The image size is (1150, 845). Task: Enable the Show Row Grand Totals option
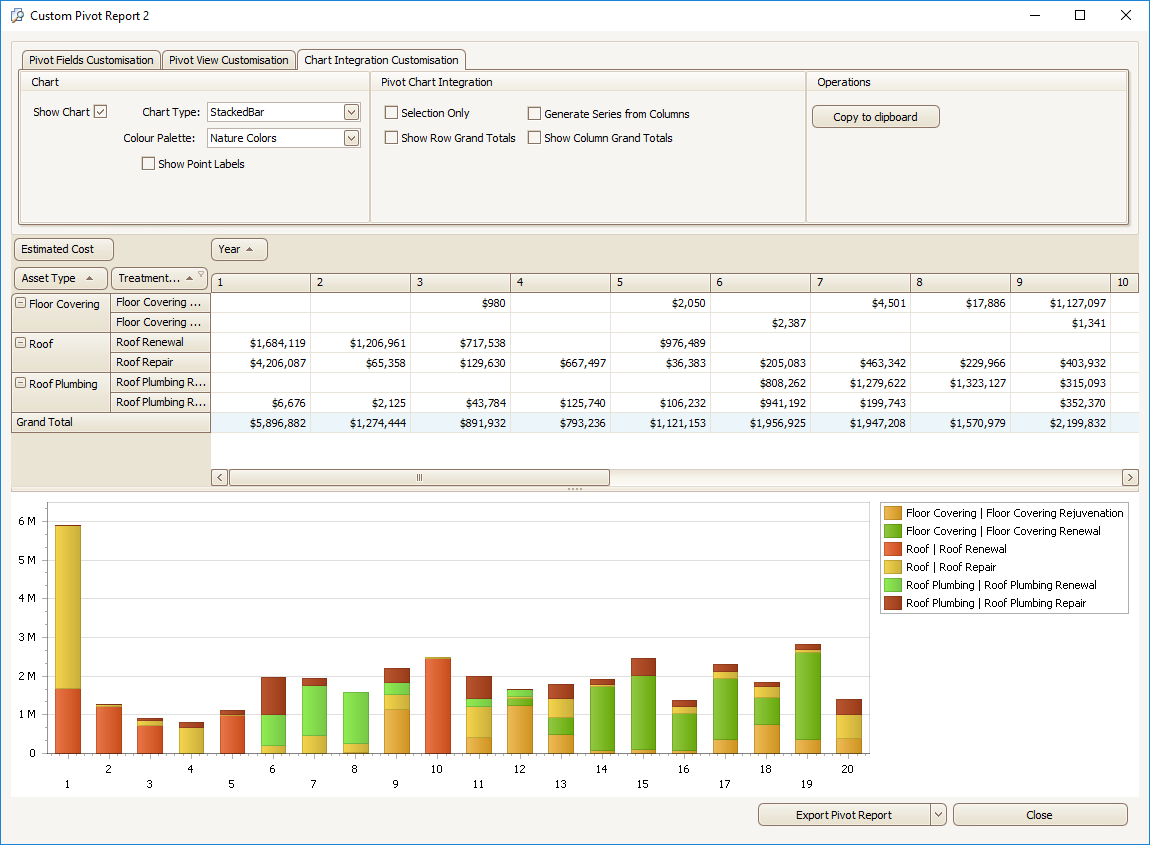point(391,138)
